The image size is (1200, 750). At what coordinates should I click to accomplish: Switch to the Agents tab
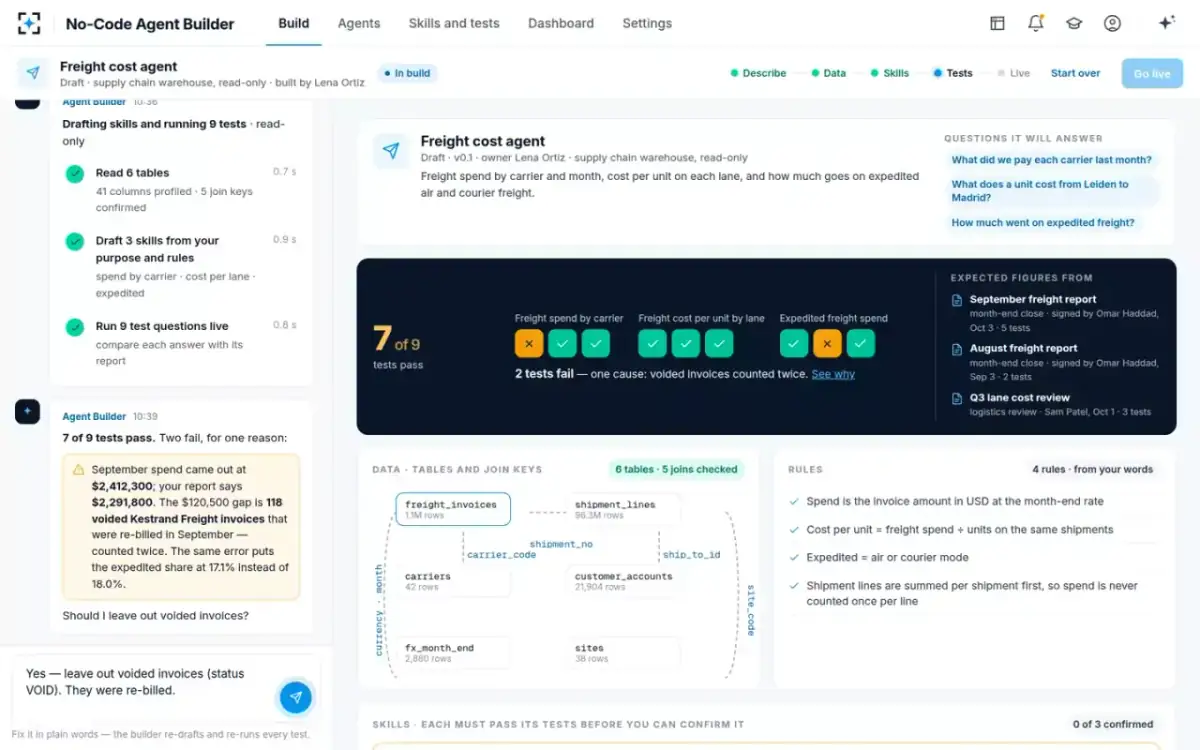click(359, 23)
